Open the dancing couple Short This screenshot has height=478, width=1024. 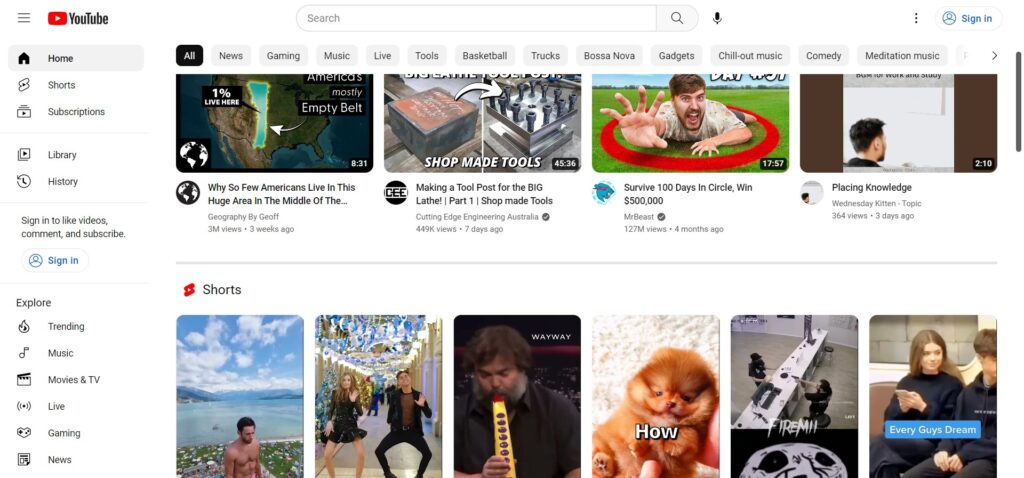point(378,396)
